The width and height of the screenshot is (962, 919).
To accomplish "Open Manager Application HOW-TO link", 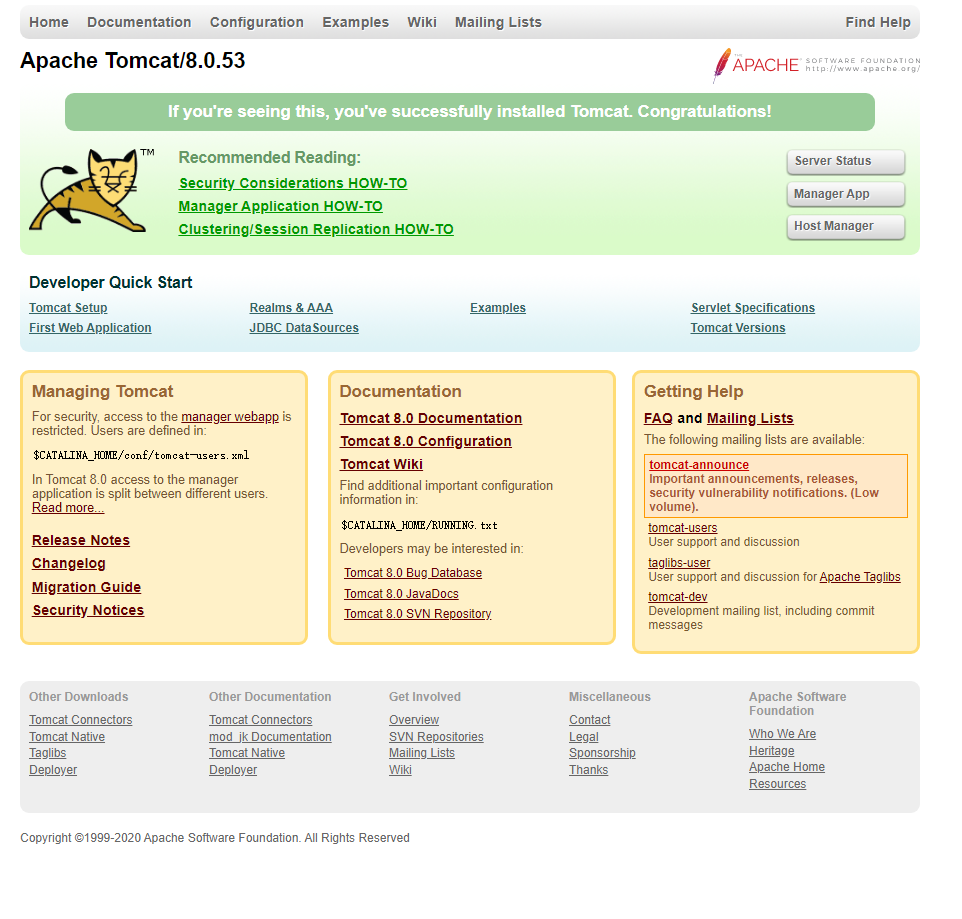I will tap(280, 206).
